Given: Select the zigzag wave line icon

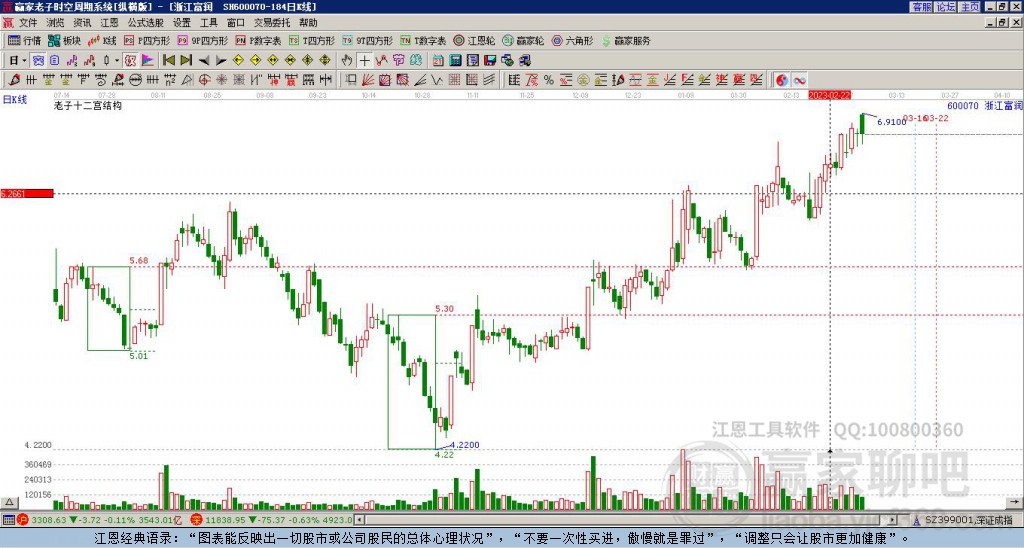Looking at the screenshot, I should pos(436,80).
